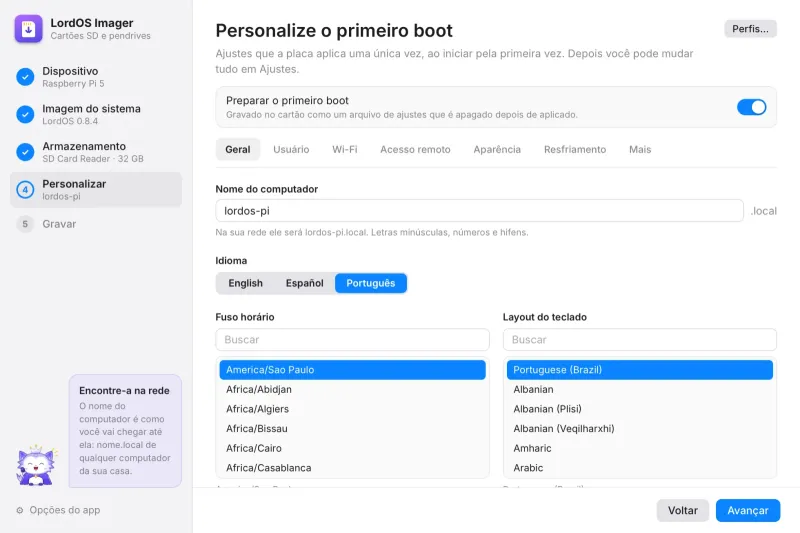This screenshot has height=533, width=800.
Task: Click the LordOS Imager app logo icon
Action: pyautogui.click(x=28, y=29)
